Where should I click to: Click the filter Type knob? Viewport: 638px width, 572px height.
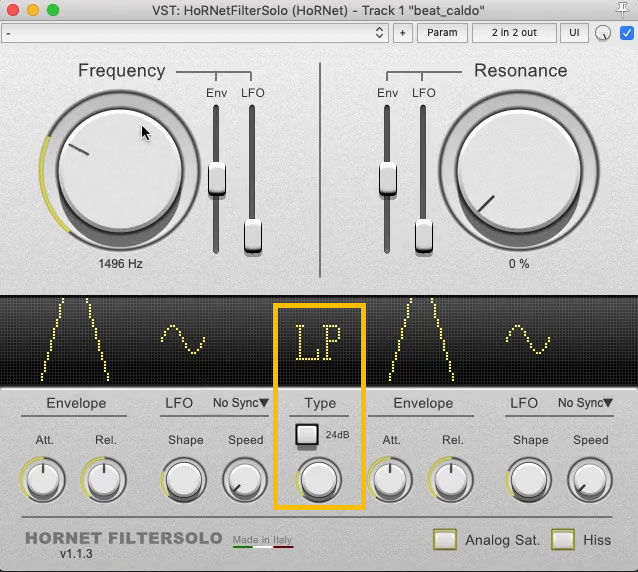(x=319, y=480)
